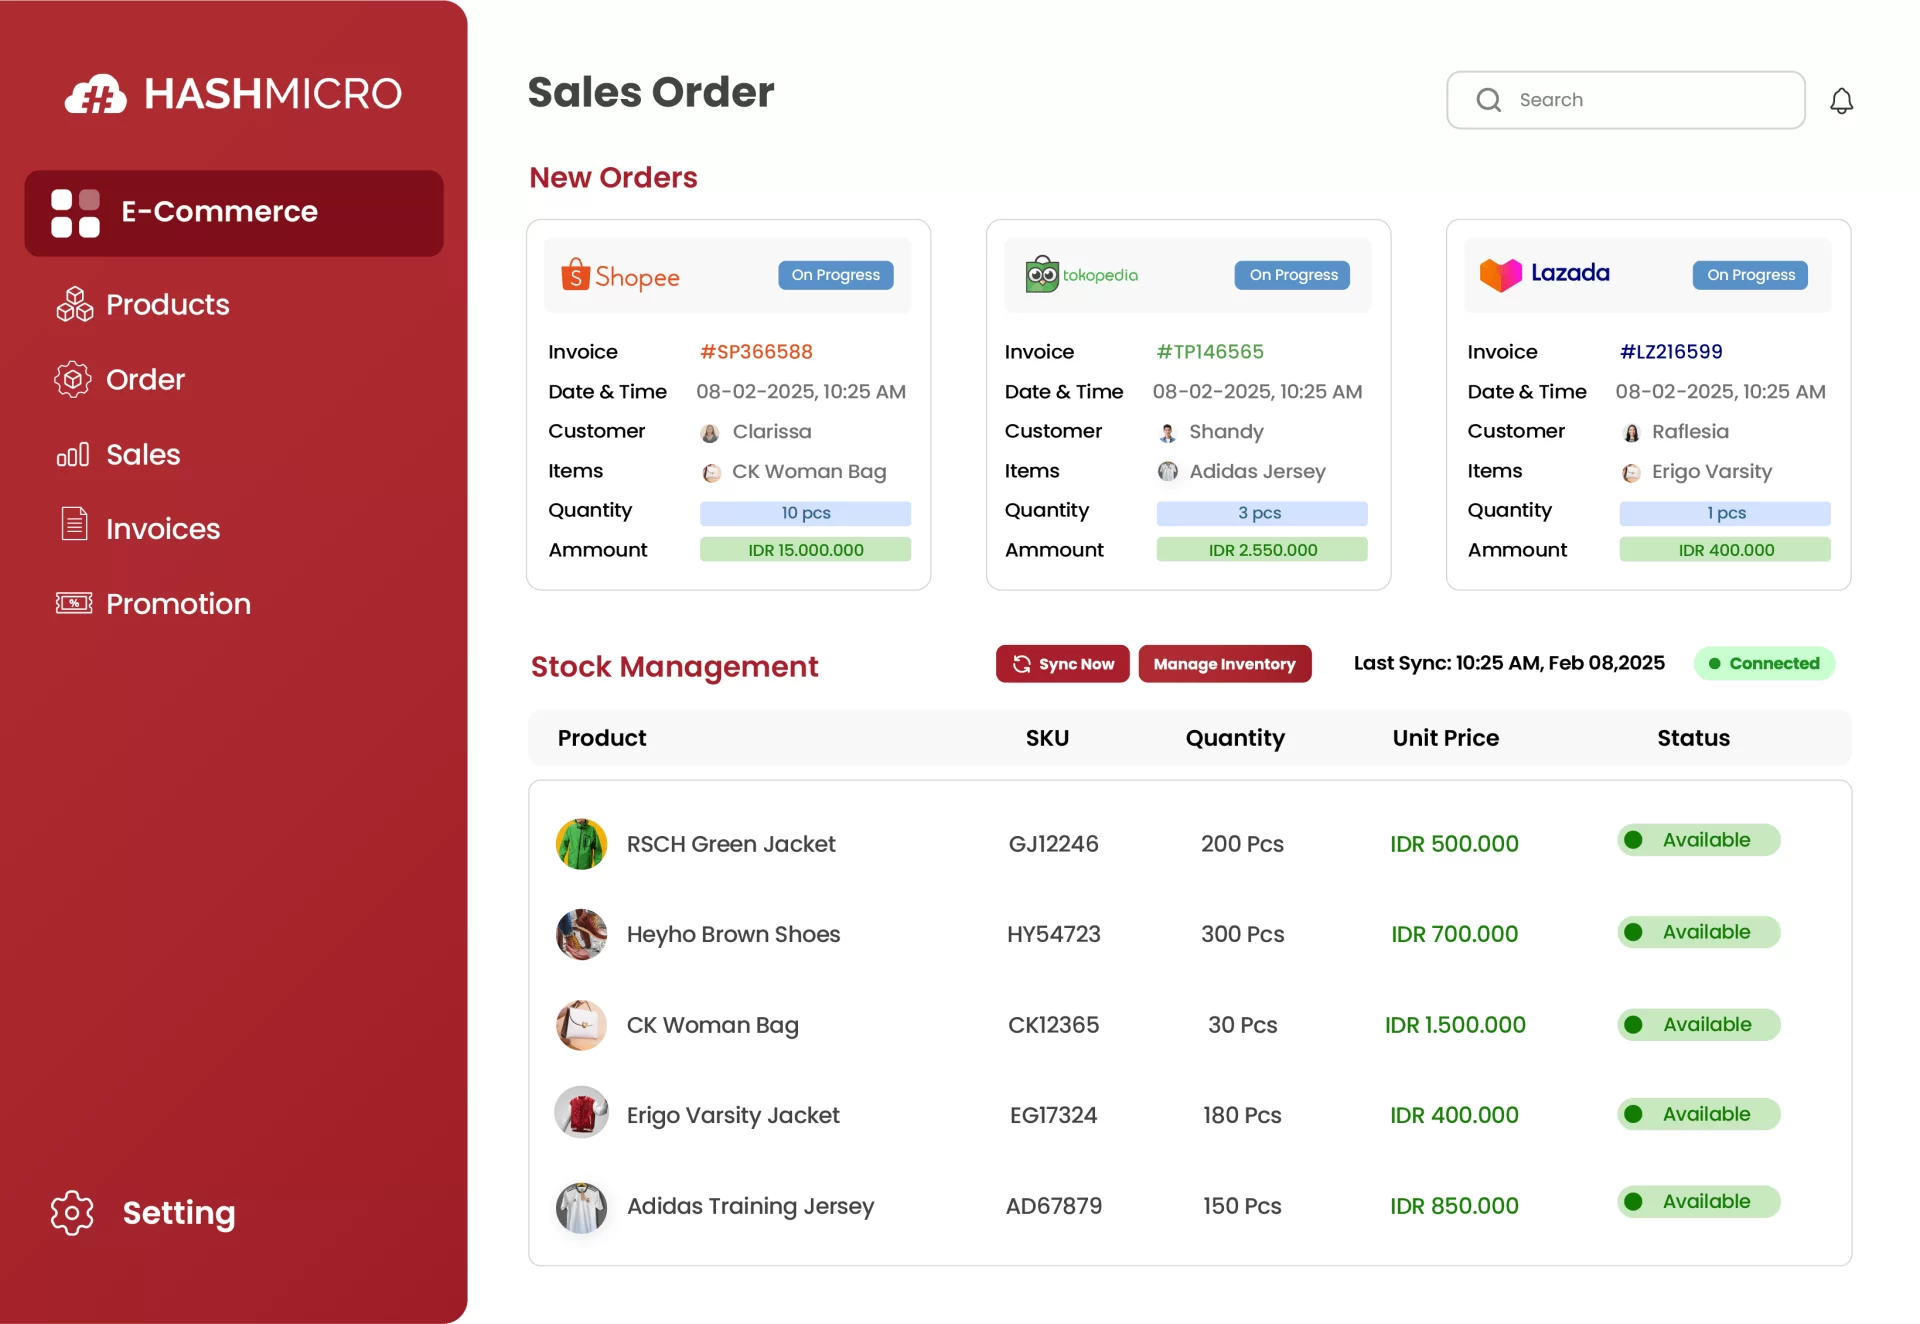Click the notification bell icon
This screenshot has width=1920, height=1324.
[x=1843, y=100]
